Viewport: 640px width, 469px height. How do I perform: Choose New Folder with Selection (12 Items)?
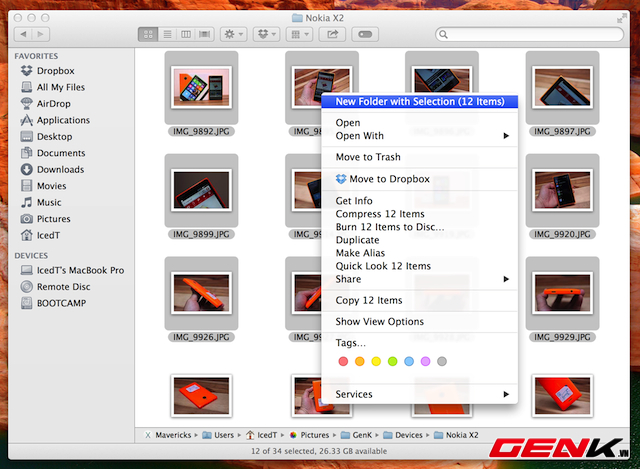pos(420,102)
